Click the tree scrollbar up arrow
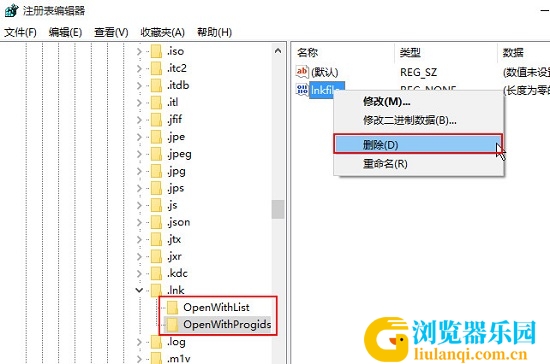The height and width of the screenshot is (364, 550). [x=278, y=51]
